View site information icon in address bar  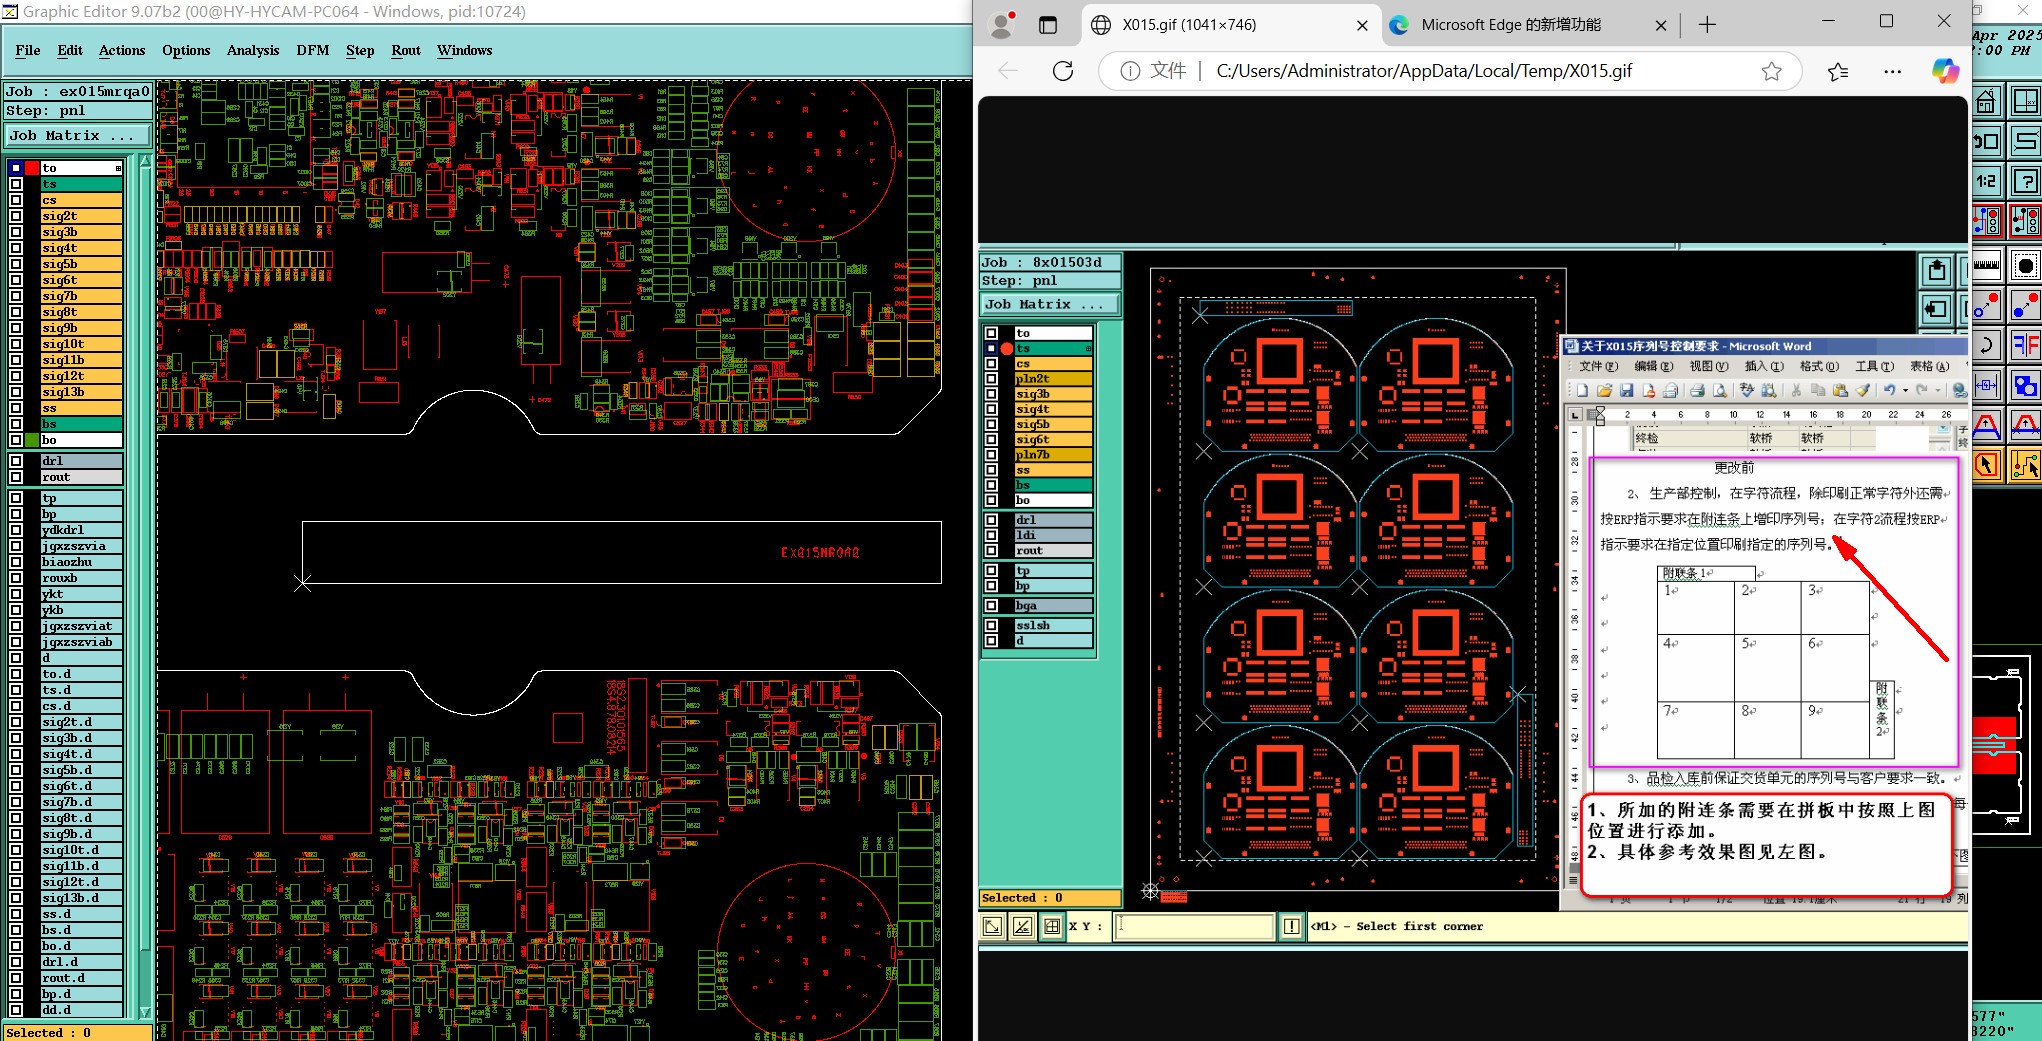point(1130,71)
